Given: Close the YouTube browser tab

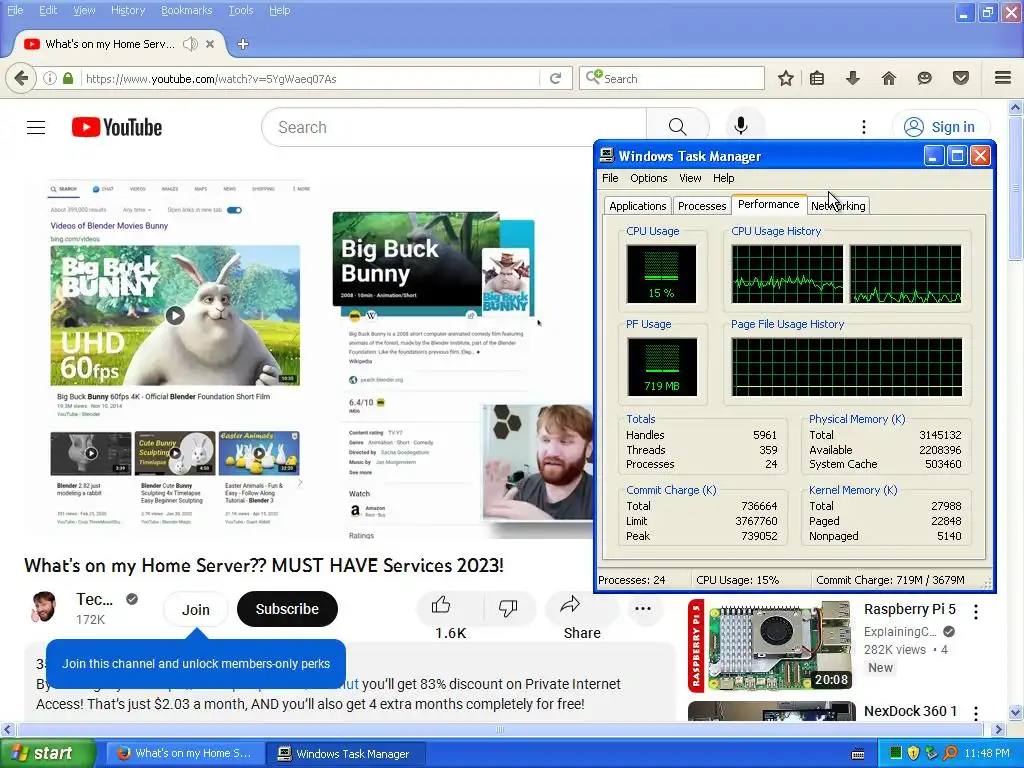Looking at the screenshot, I should [210, 44].
